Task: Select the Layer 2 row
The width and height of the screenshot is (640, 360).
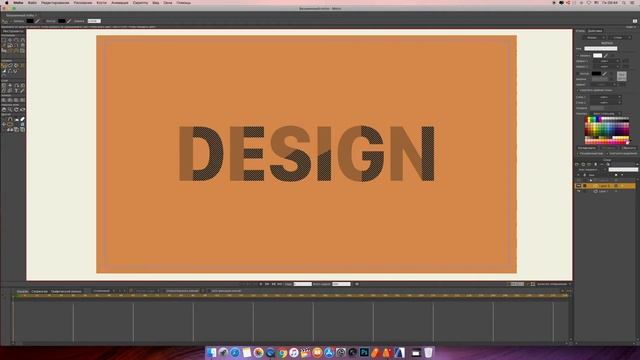Action: [x=606, y=186]
